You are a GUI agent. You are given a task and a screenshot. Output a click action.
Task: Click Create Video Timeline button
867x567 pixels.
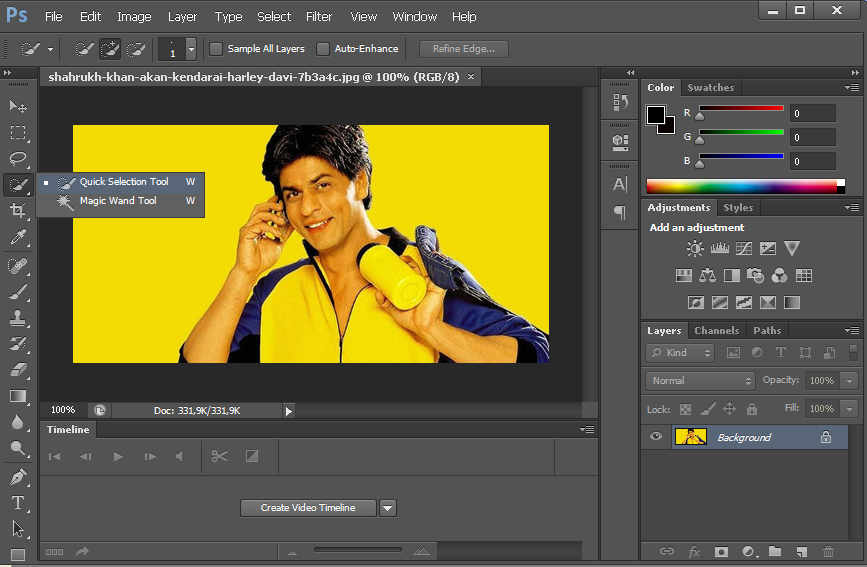point(308,508)
